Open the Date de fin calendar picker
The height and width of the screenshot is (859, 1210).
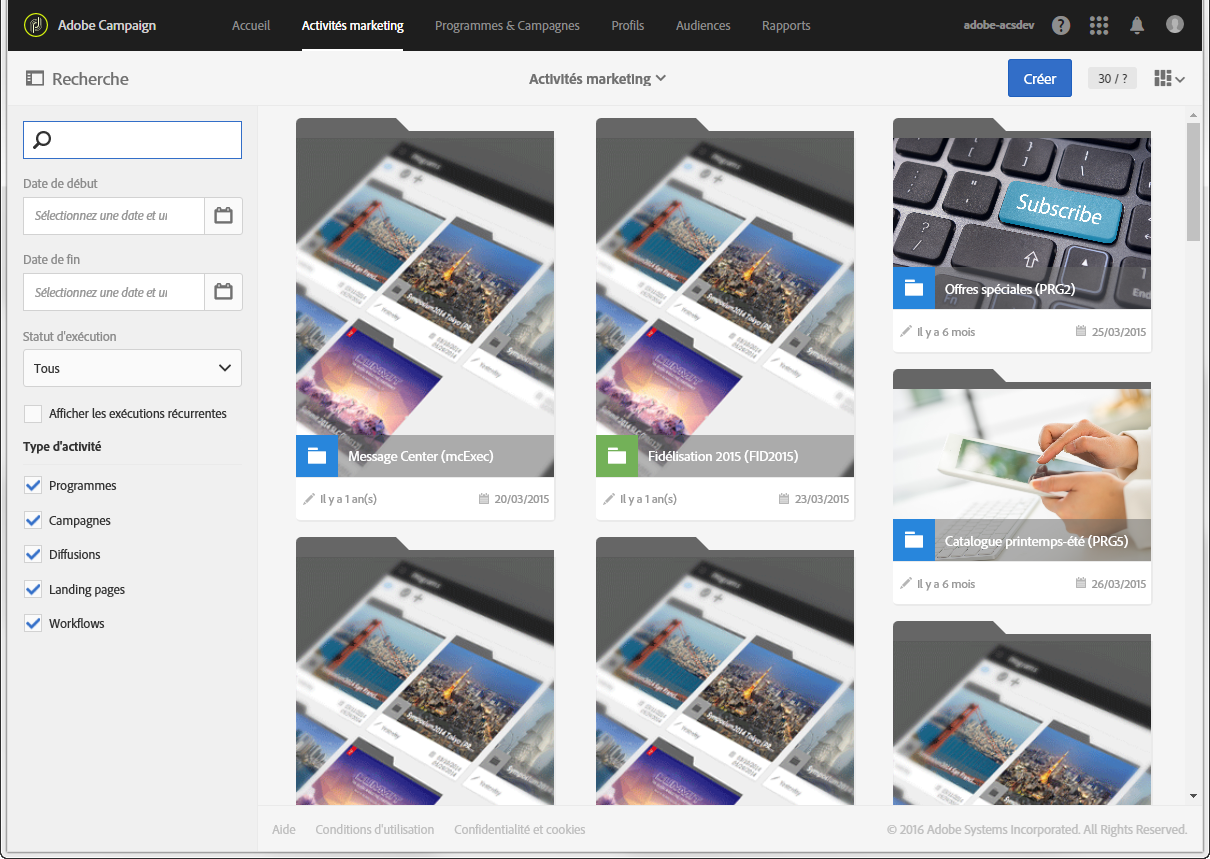coord(223,292)
